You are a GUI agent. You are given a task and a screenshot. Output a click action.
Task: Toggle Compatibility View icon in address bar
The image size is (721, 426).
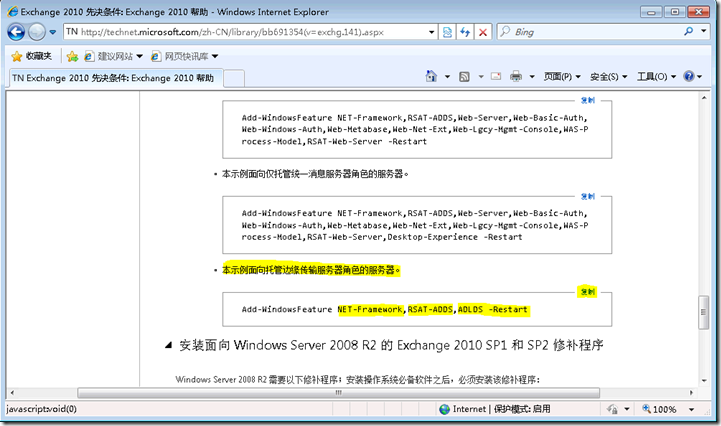[447, 32]
